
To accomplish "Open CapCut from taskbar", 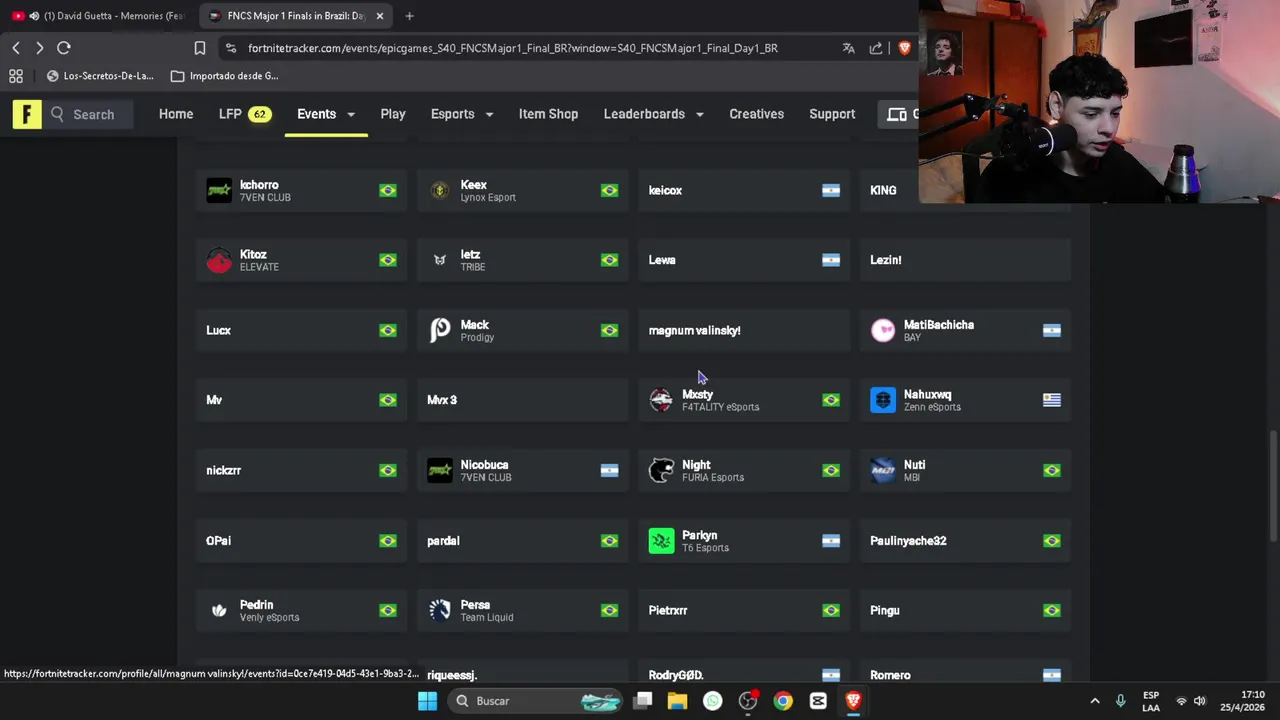I will [818, 701].
